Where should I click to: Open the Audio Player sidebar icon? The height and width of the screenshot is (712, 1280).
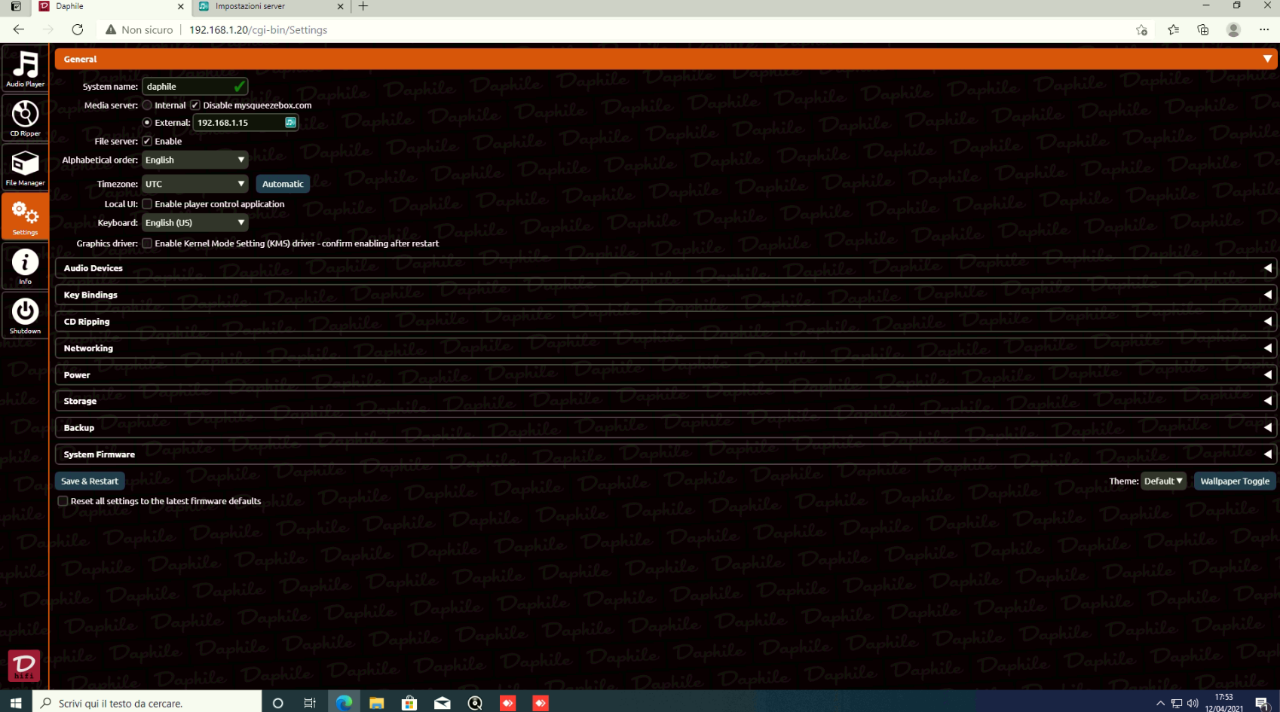[25, 68]
